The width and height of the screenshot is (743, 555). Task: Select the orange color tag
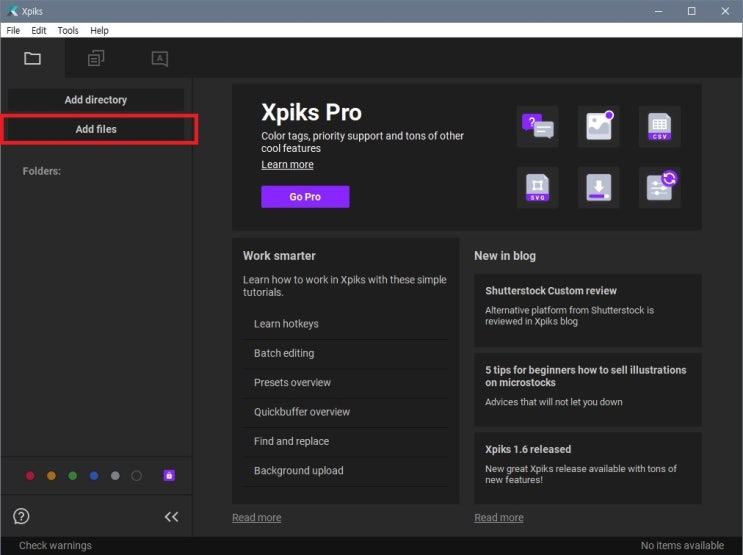tap(51, 475)
